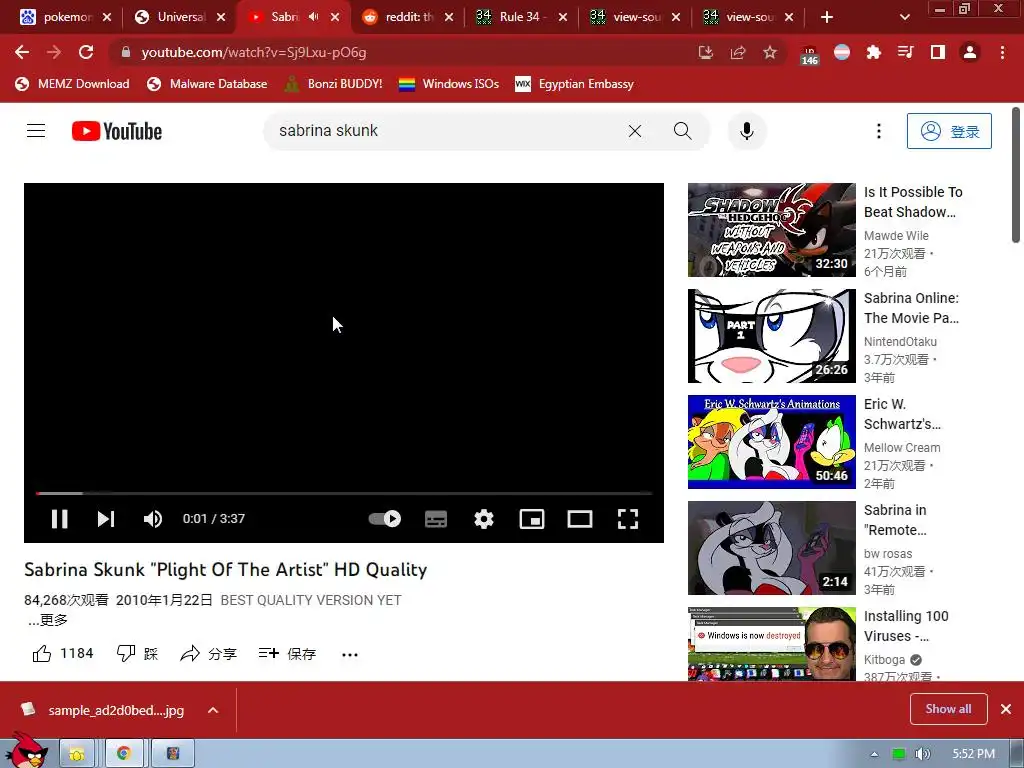
Task: Pause the video with the pause button
Action: pos(59,519)
